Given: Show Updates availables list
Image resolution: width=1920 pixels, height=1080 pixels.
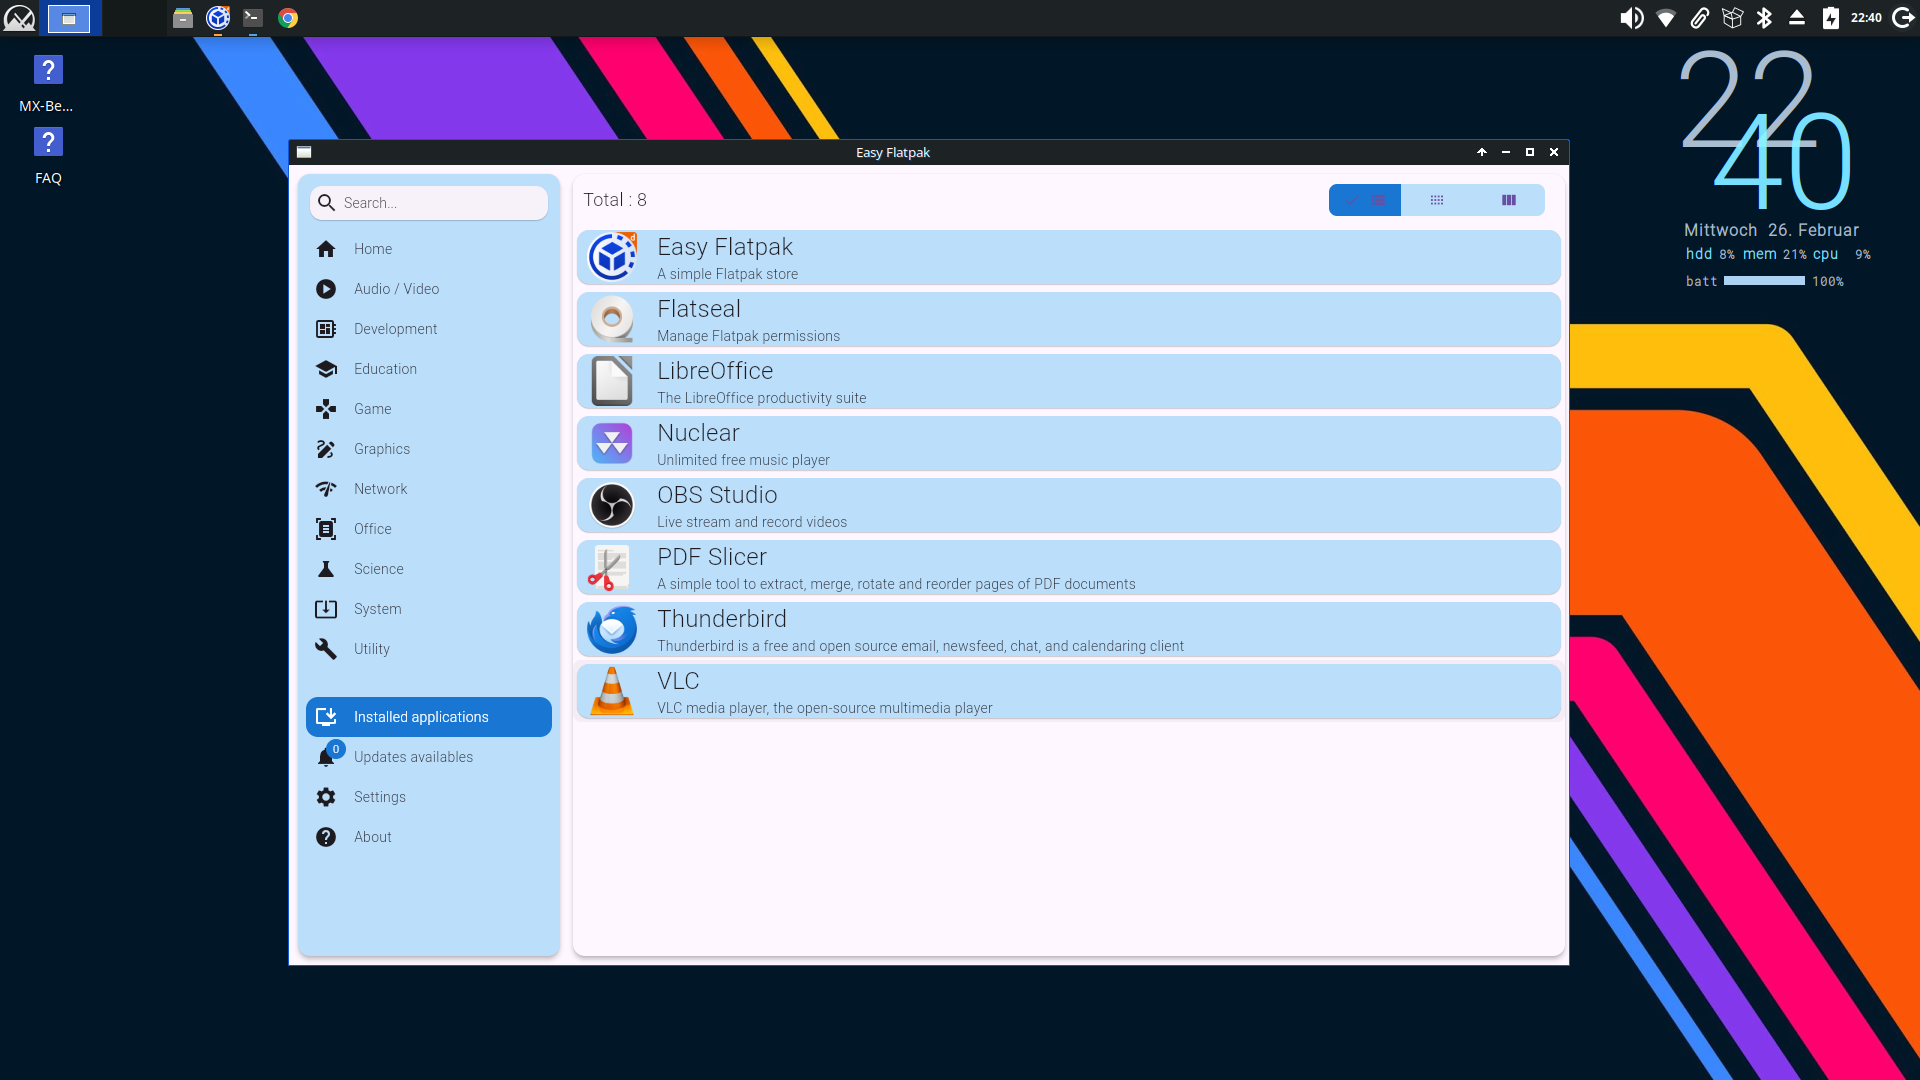Looking at the screenshot, I should point(429,757).
